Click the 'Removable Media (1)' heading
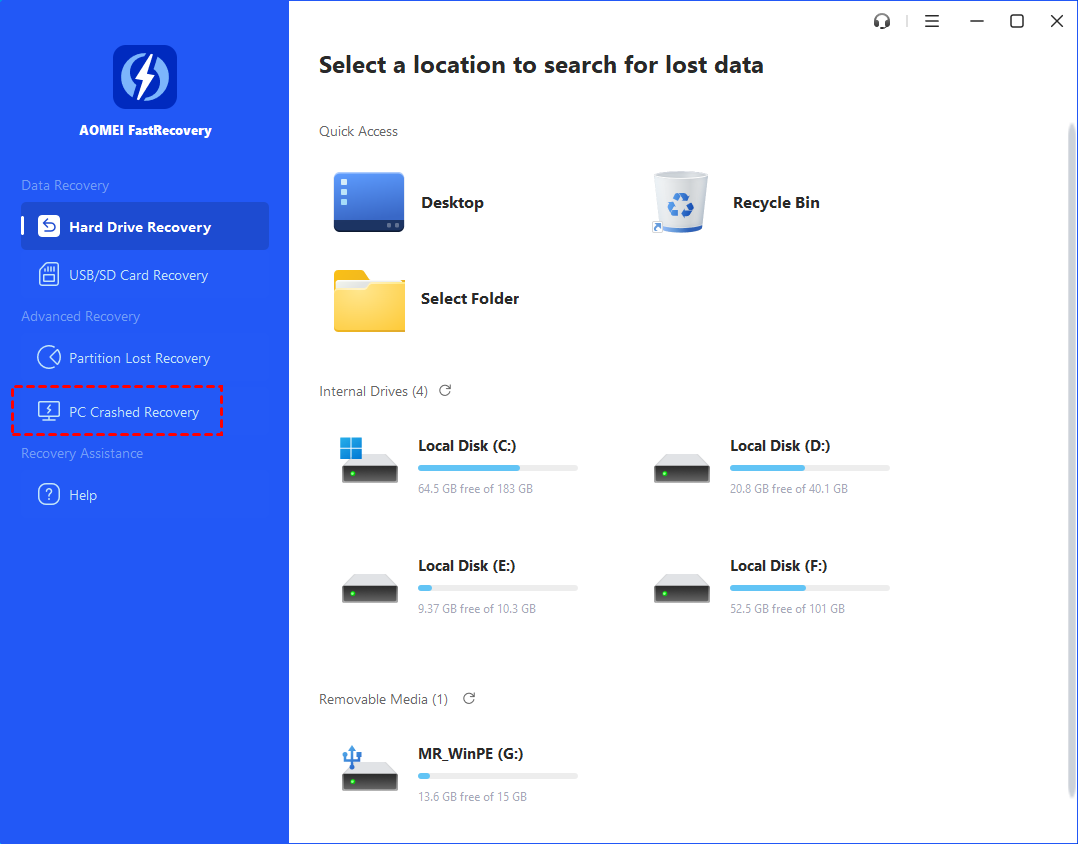This screenshot has width=1078, height=844. 384,699
